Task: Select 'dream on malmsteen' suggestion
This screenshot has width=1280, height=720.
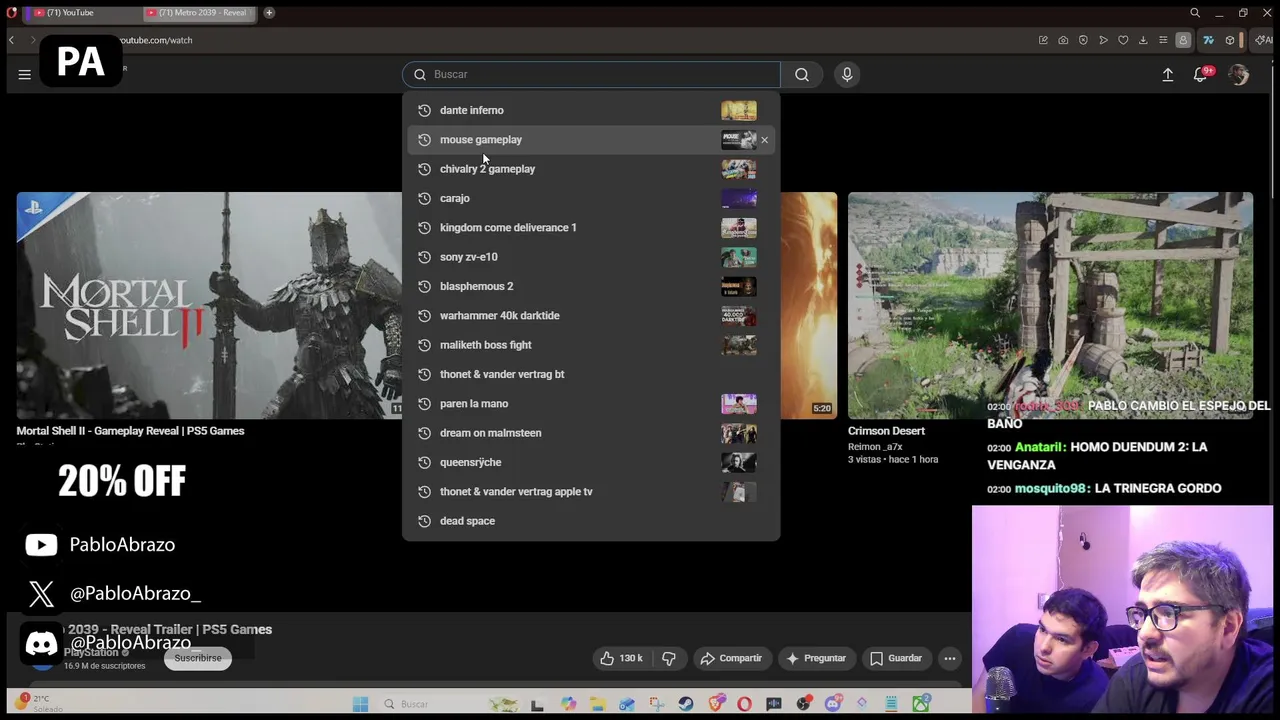Action: [591, 433]
